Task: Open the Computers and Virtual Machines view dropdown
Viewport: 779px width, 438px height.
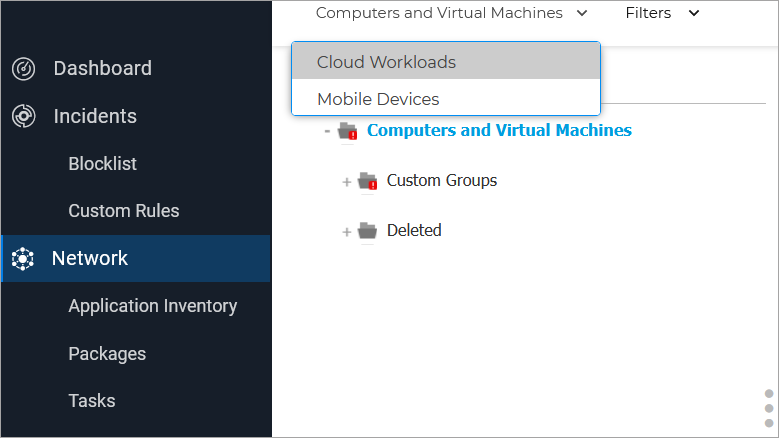Action: pyautogui.click(x=452, y=14)
